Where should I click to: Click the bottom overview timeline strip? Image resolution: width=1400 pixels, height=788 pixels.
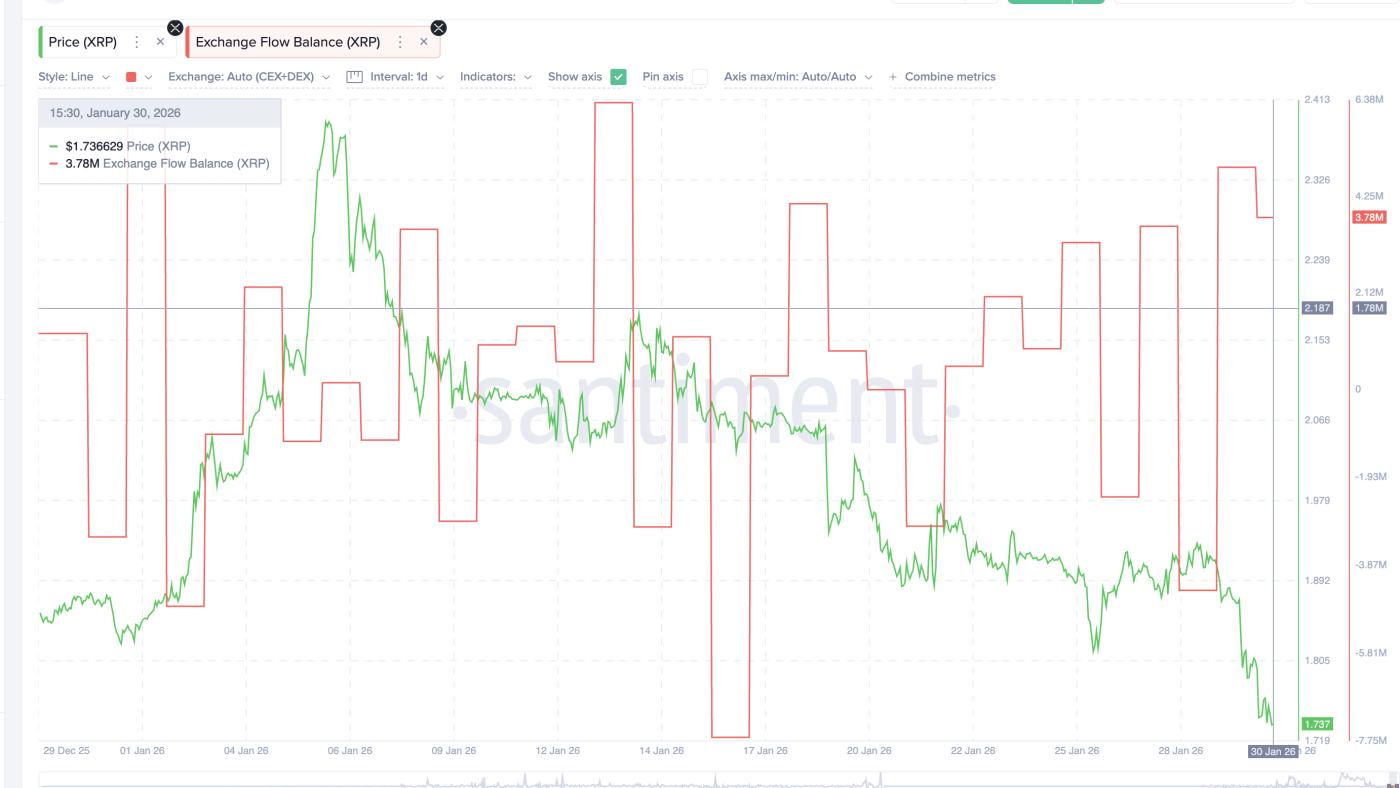point(700,778)
